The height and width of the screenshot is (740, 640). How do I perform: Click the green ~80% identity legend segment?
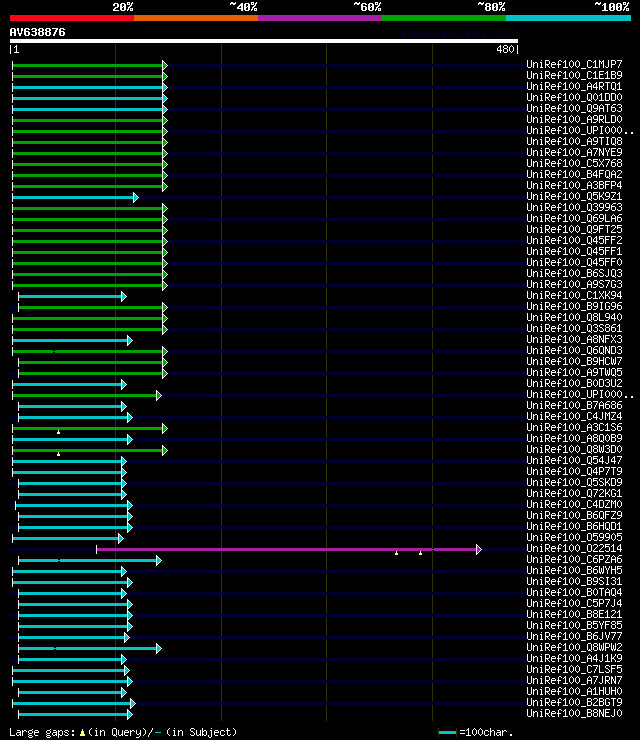[x=444, y=18]
